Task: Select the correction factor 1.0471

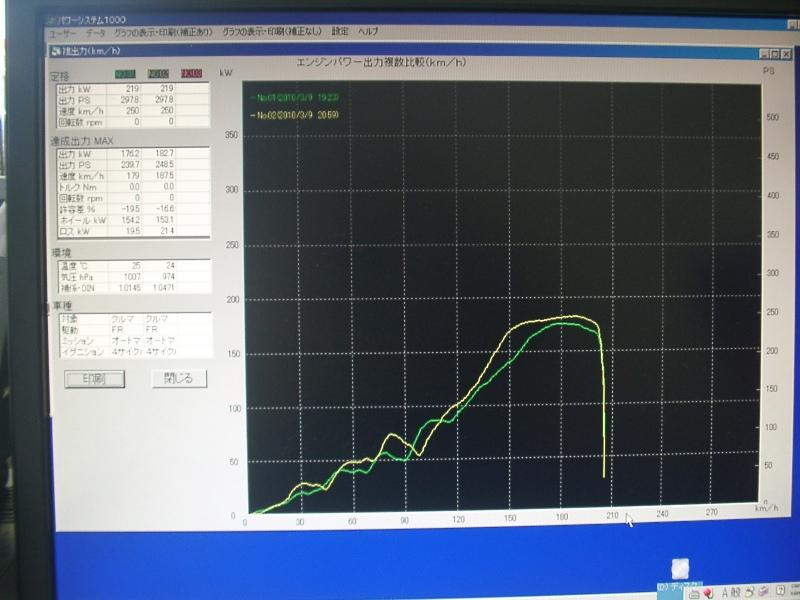Action: click(164, 288)
